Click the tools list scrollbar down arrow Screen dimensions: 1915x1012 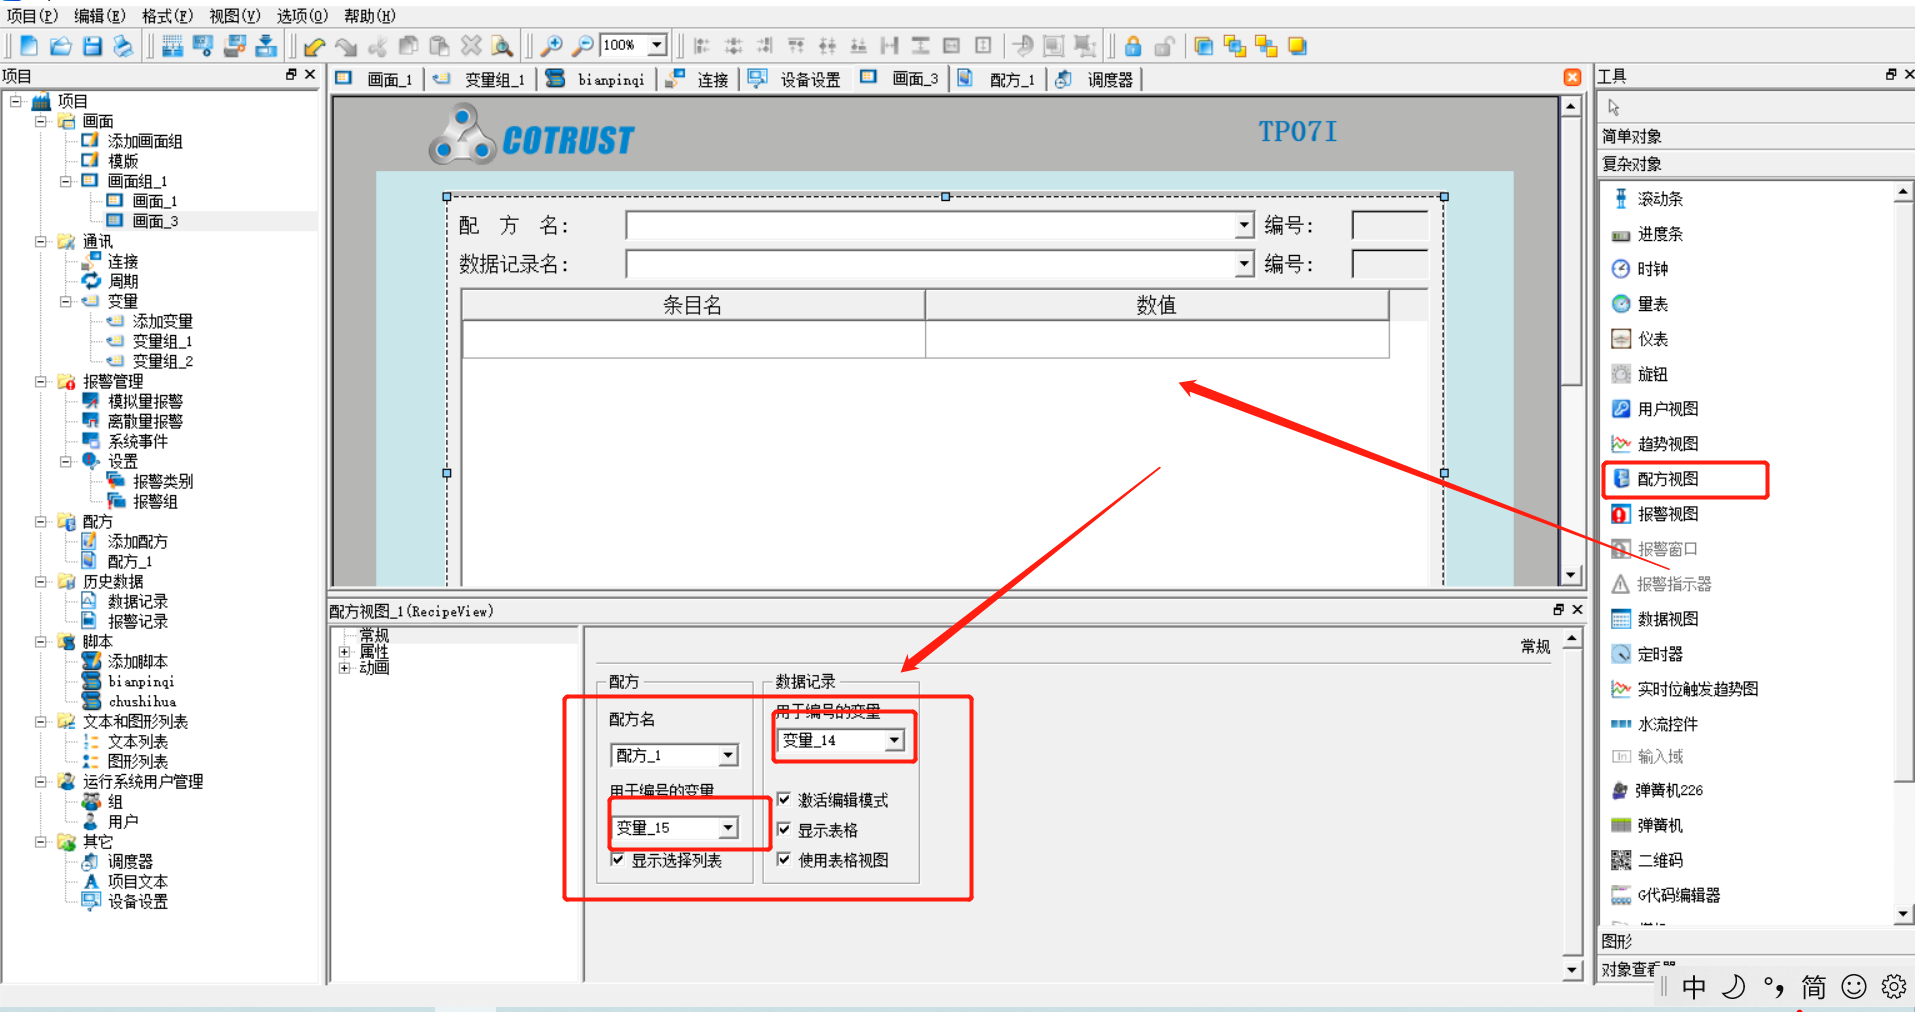pos(1903,914)
